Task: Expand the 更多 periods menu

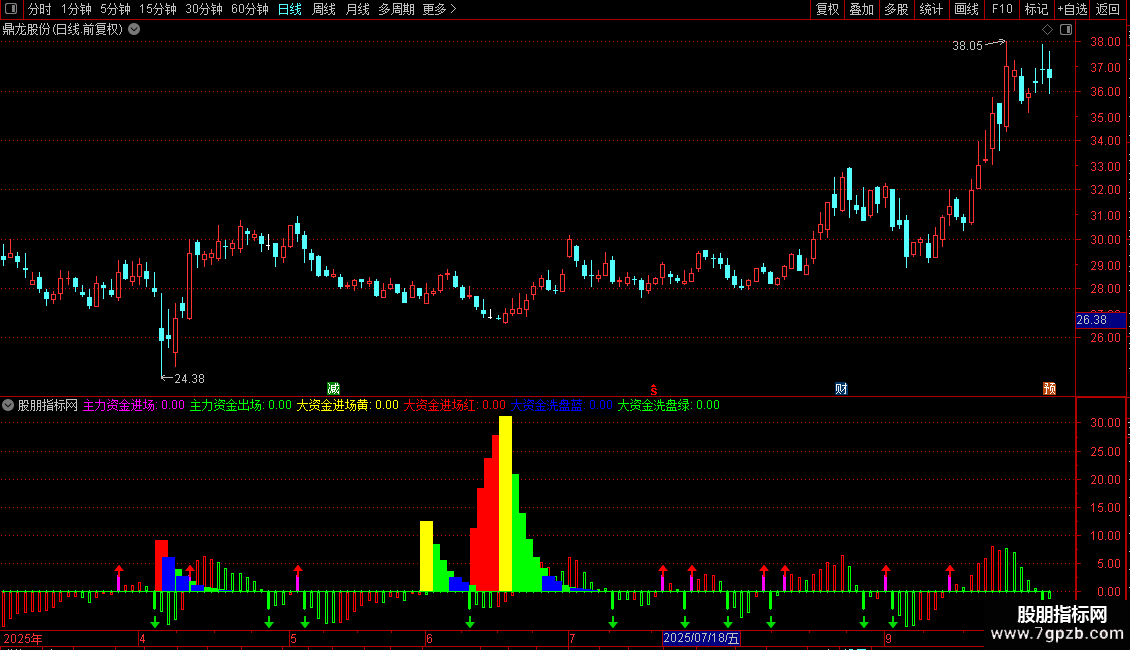Action: 440,9
